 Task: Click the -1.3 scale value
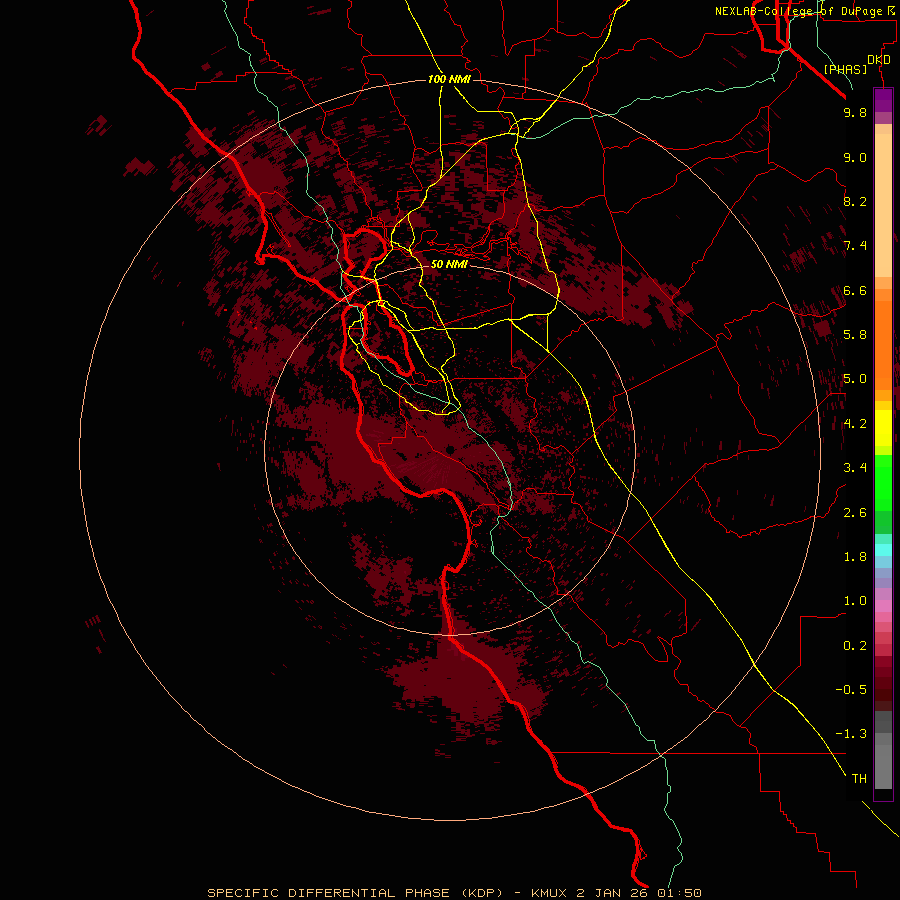point(851,734)
